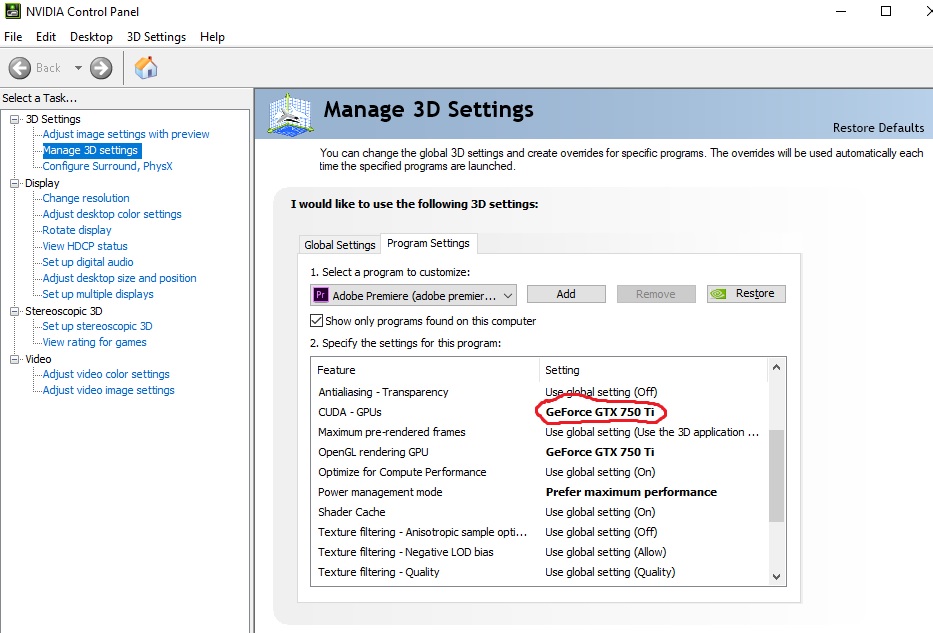The image size is (933, 633).
Task: Open the 3D Settings menu
Action: pos(156,37)
